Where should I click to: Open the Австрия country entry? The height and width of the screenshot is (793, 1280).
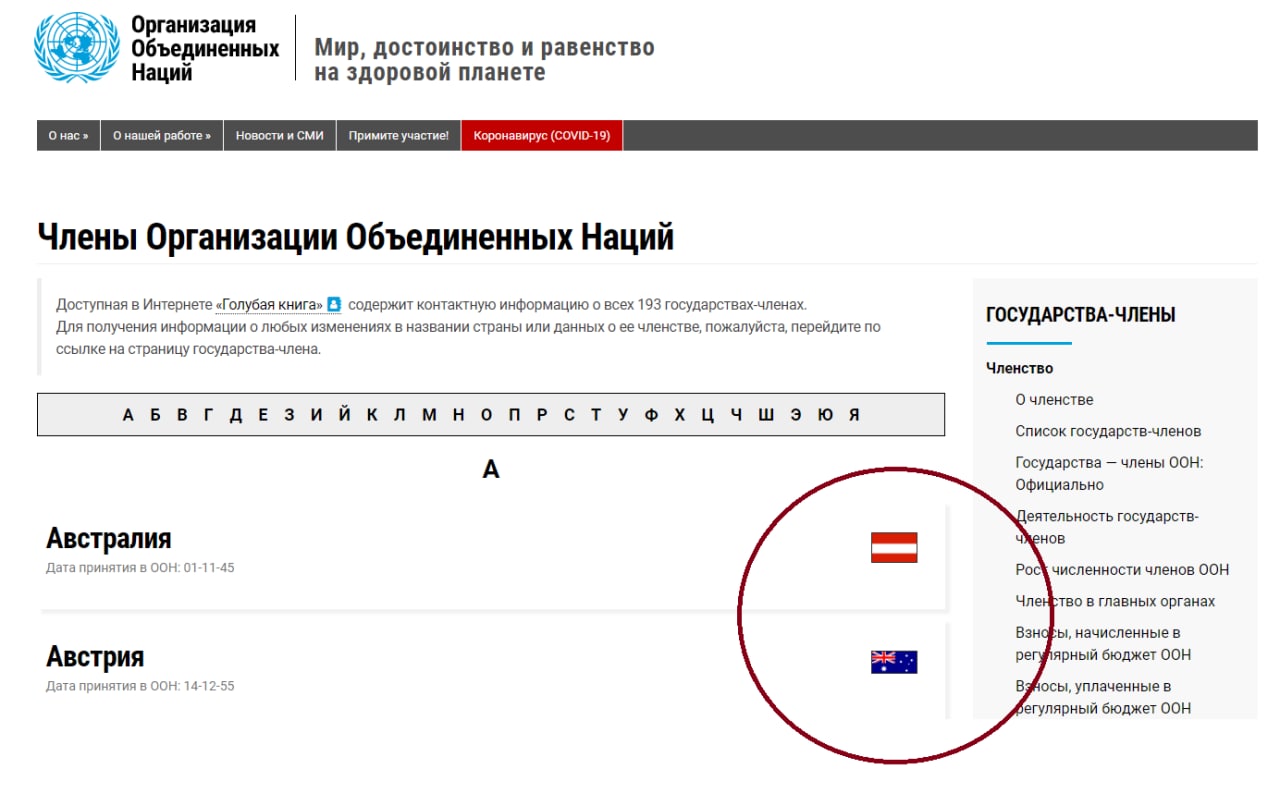coord(95,657)
